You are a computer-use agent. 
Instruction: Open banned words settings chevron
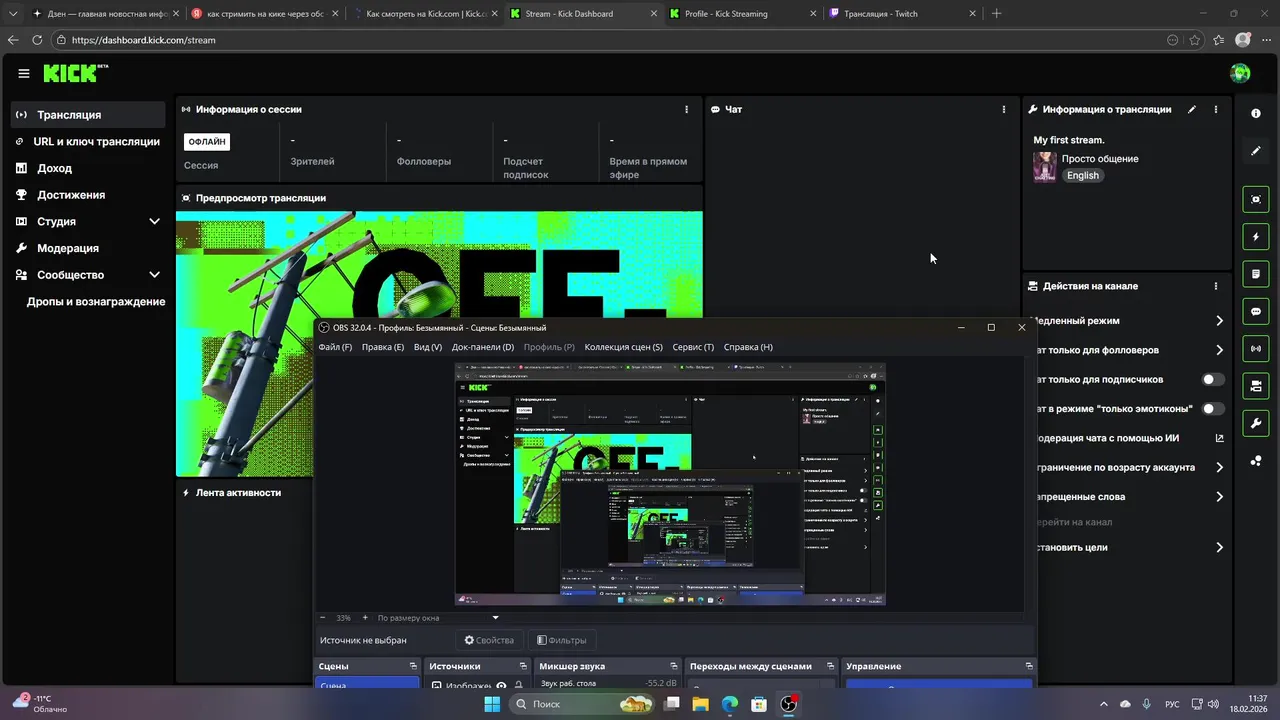pyautogui.click(x=1219, y=497)
